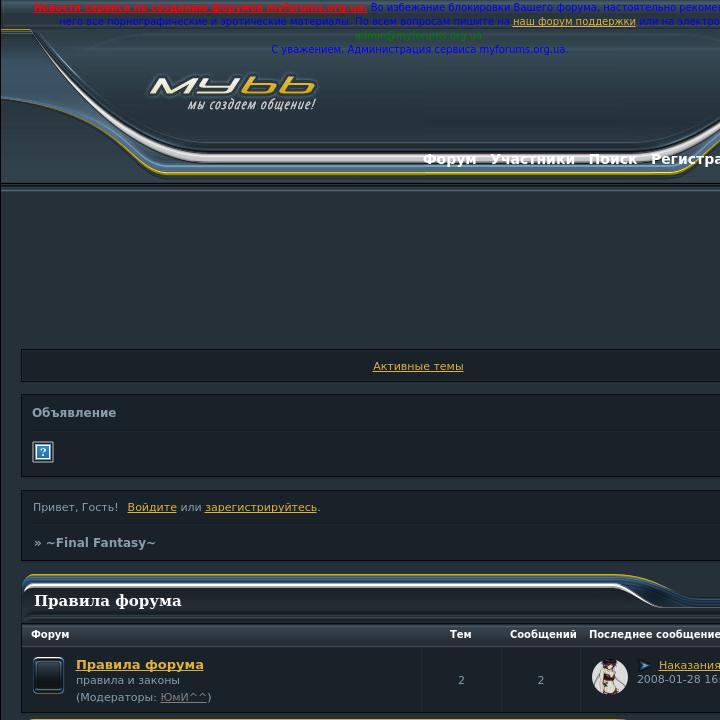The width and height of the screenshot is (720, 720).
Task: Open the Регистрация menu item
Action: [685, 159]
